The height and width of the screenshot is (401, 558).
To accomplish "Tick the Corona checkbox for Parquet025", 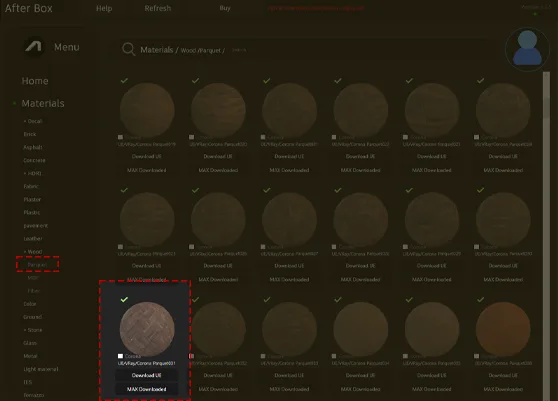I will tap(120, 247).
